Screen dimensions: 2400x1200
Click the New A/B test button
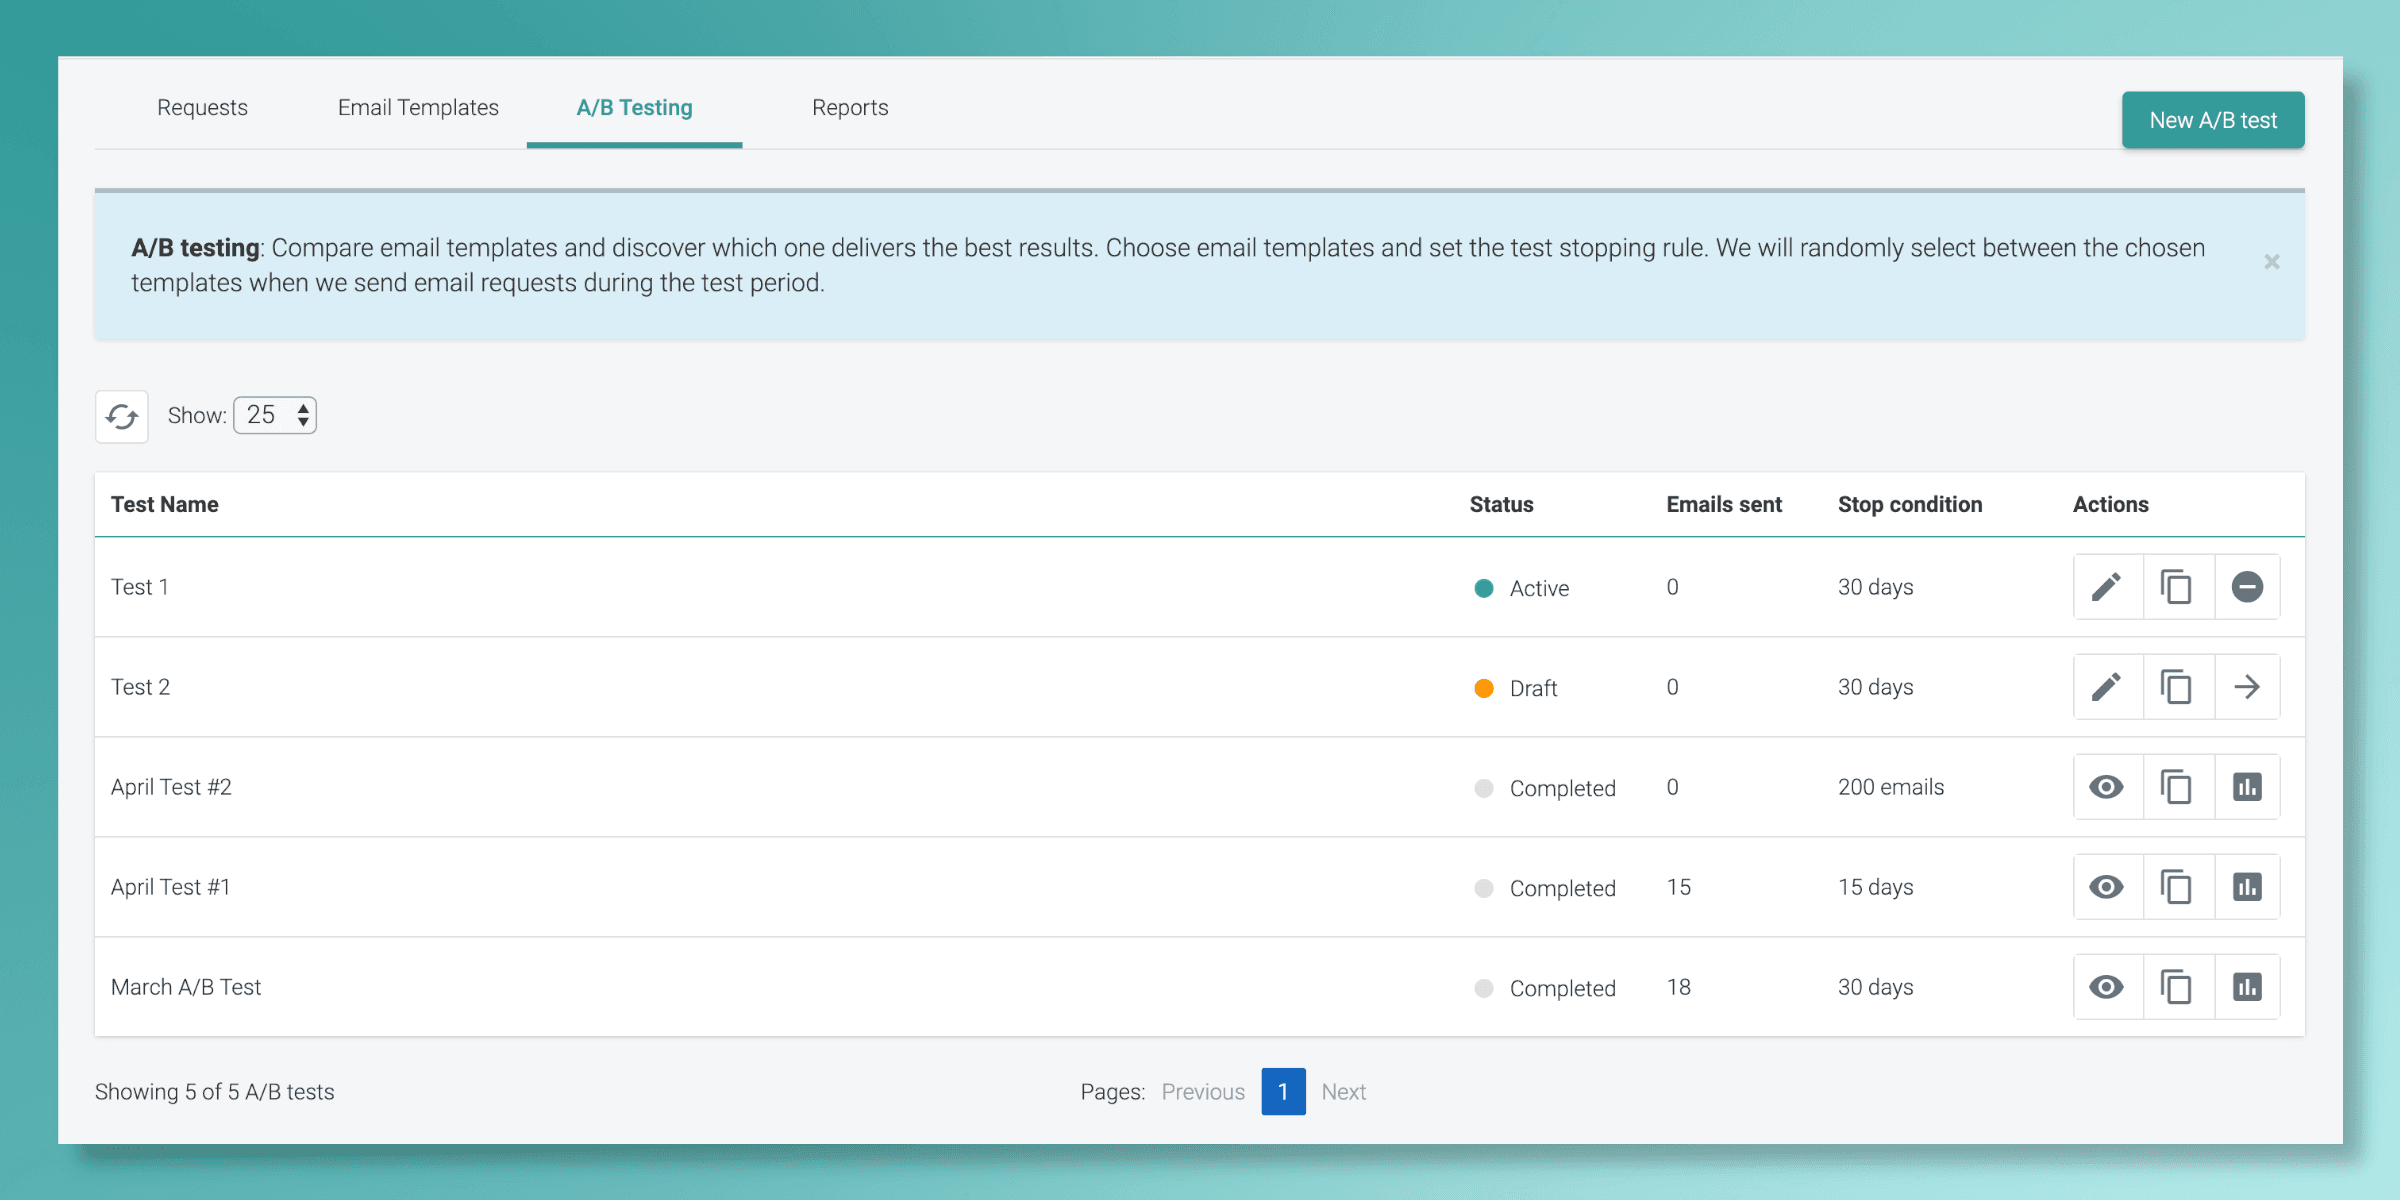(x=2212, y=120)
